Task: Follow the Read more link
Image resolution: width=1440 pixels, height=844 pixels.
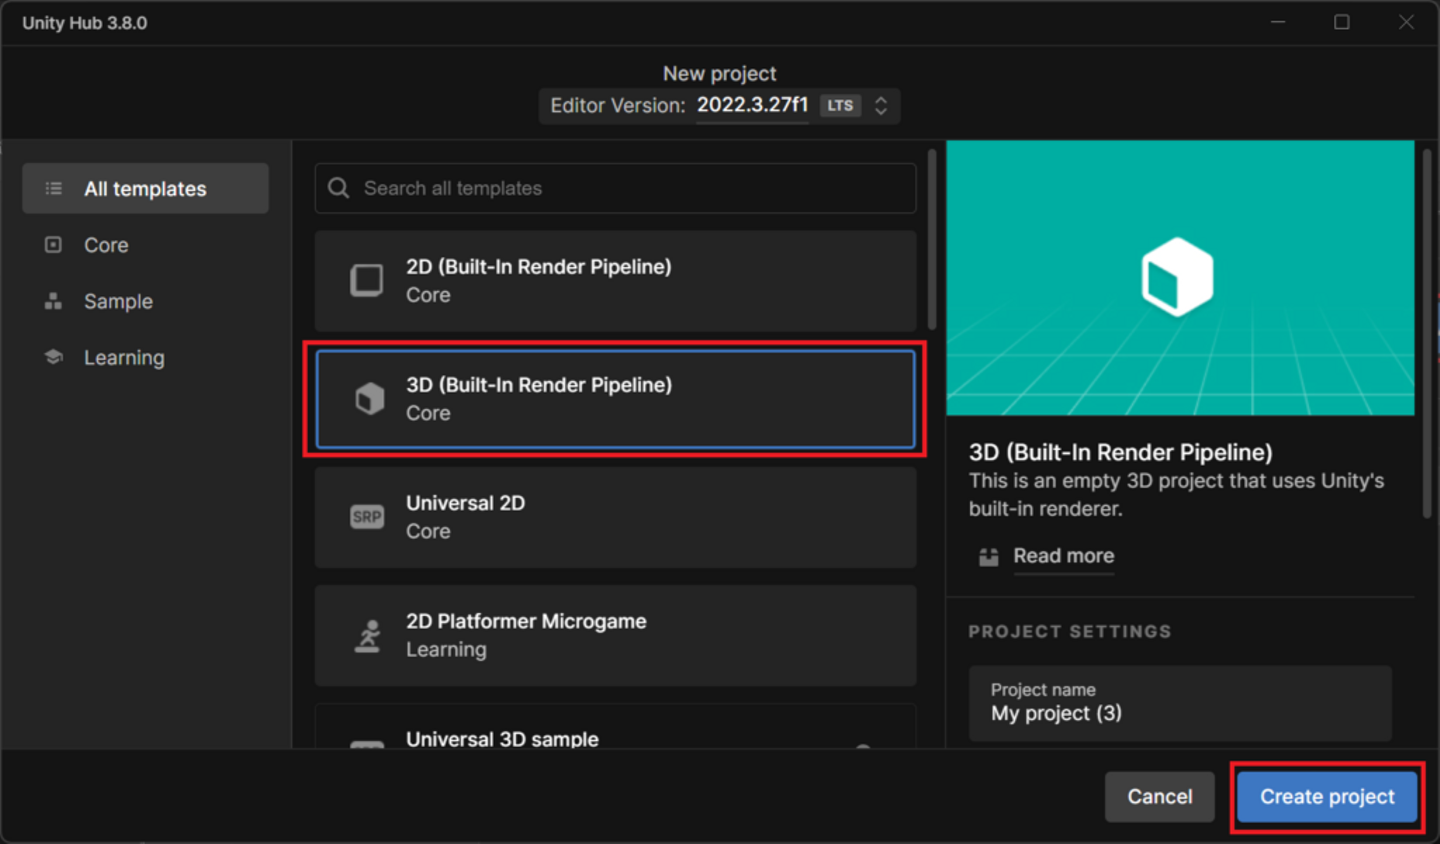Action: click(1063, 556)
